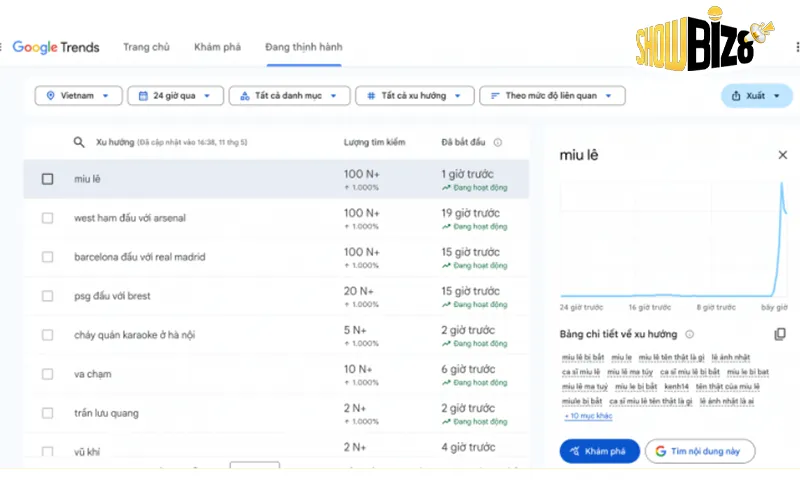Click the miu lê ma tuý related query

(585, 387)
